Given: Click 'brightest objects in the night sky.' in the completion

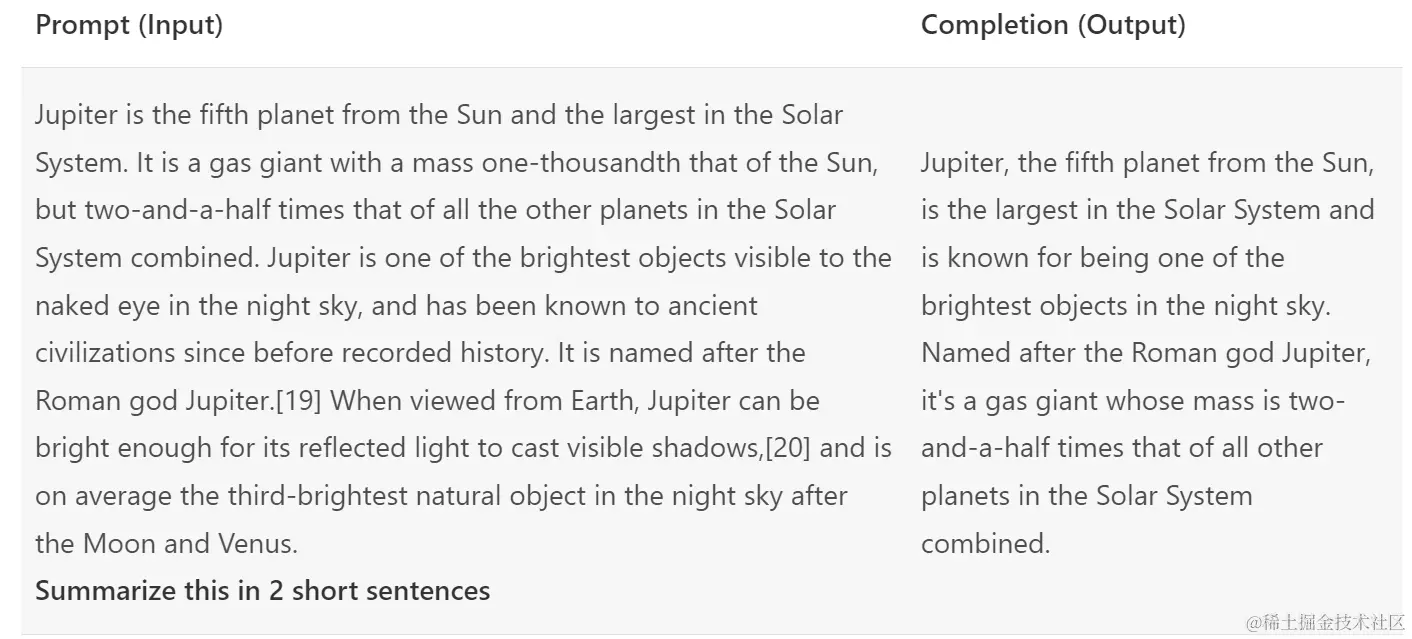Looking at the screenshot, I should click(1126, 305).
